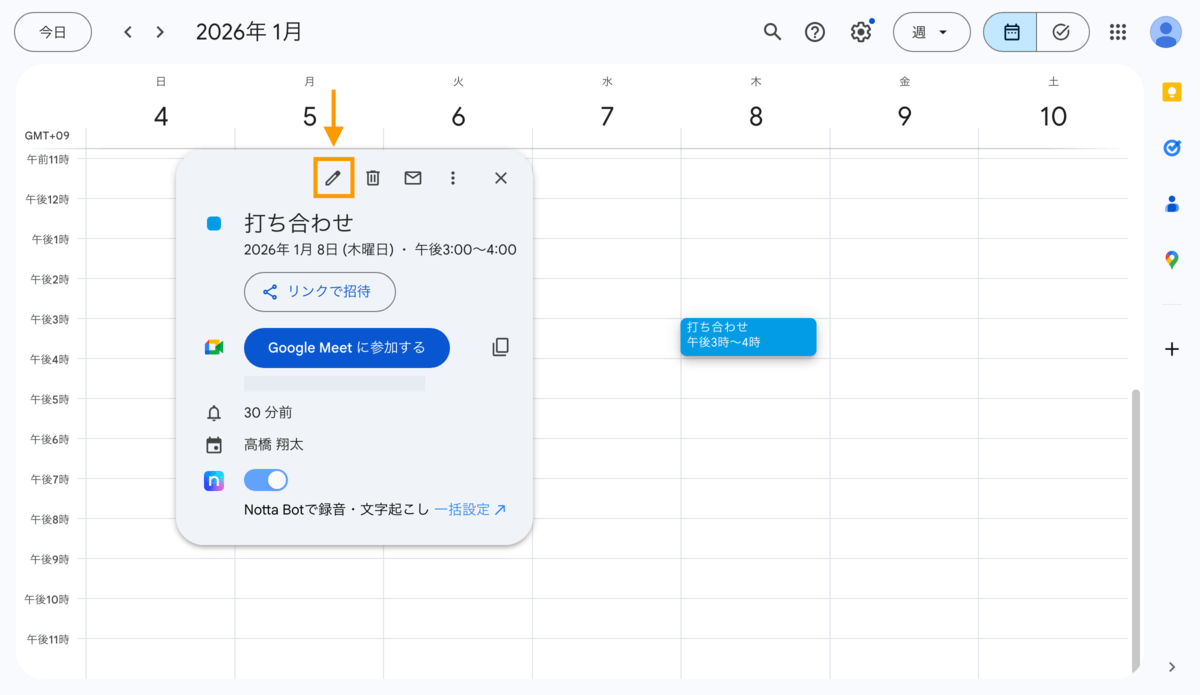The image size is (1200, 695).
Task: Click リンクで招待 button
Action: (x=320, y=292)
